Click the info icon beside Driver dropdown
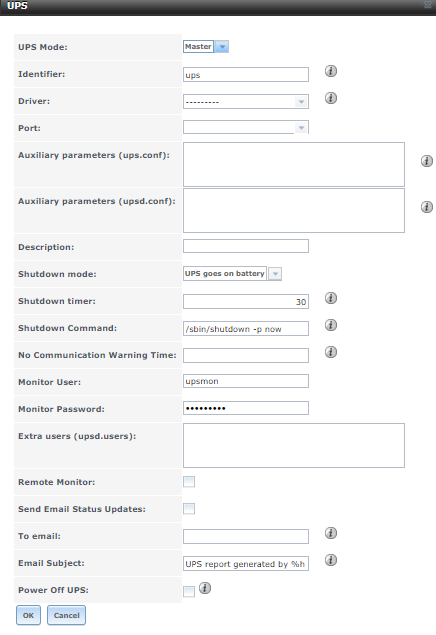Screen dimensions: 436x635 [x=331, y=98]
